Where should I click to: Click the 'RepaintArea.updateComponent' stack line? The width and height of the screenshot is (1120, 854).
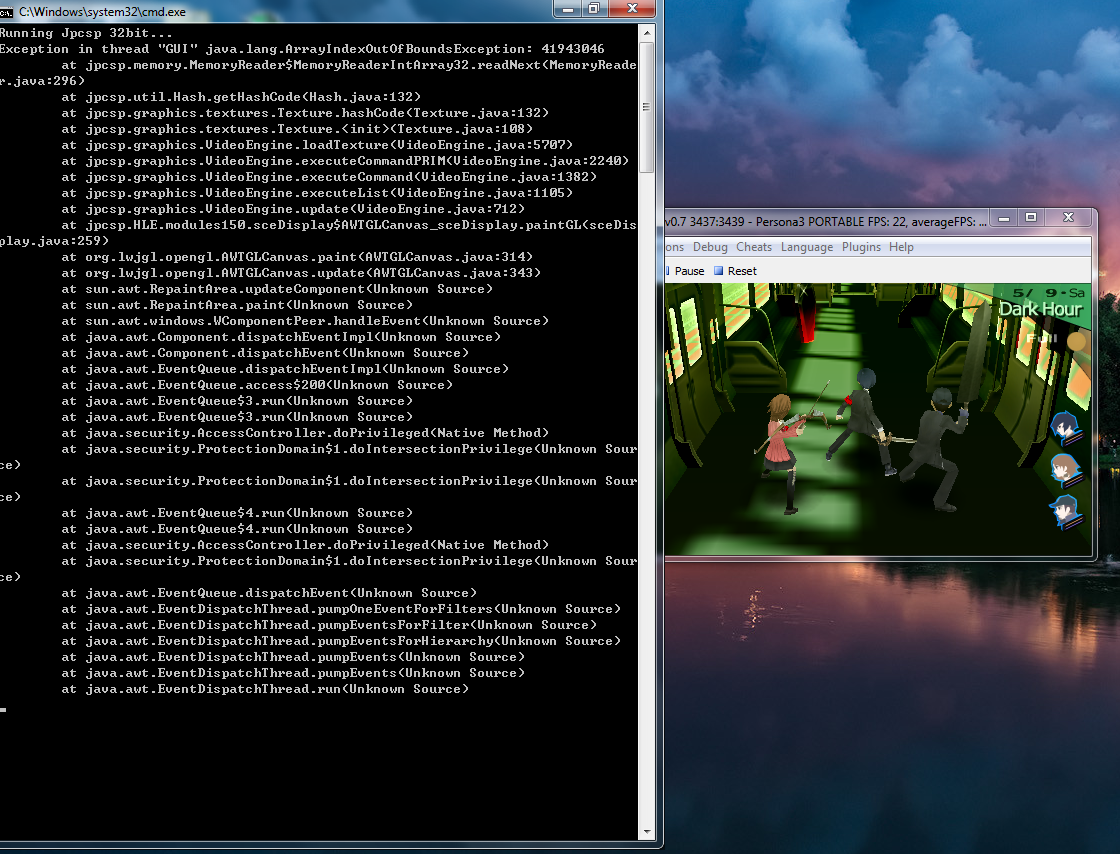pyautogui.click(x=277, y=288)
